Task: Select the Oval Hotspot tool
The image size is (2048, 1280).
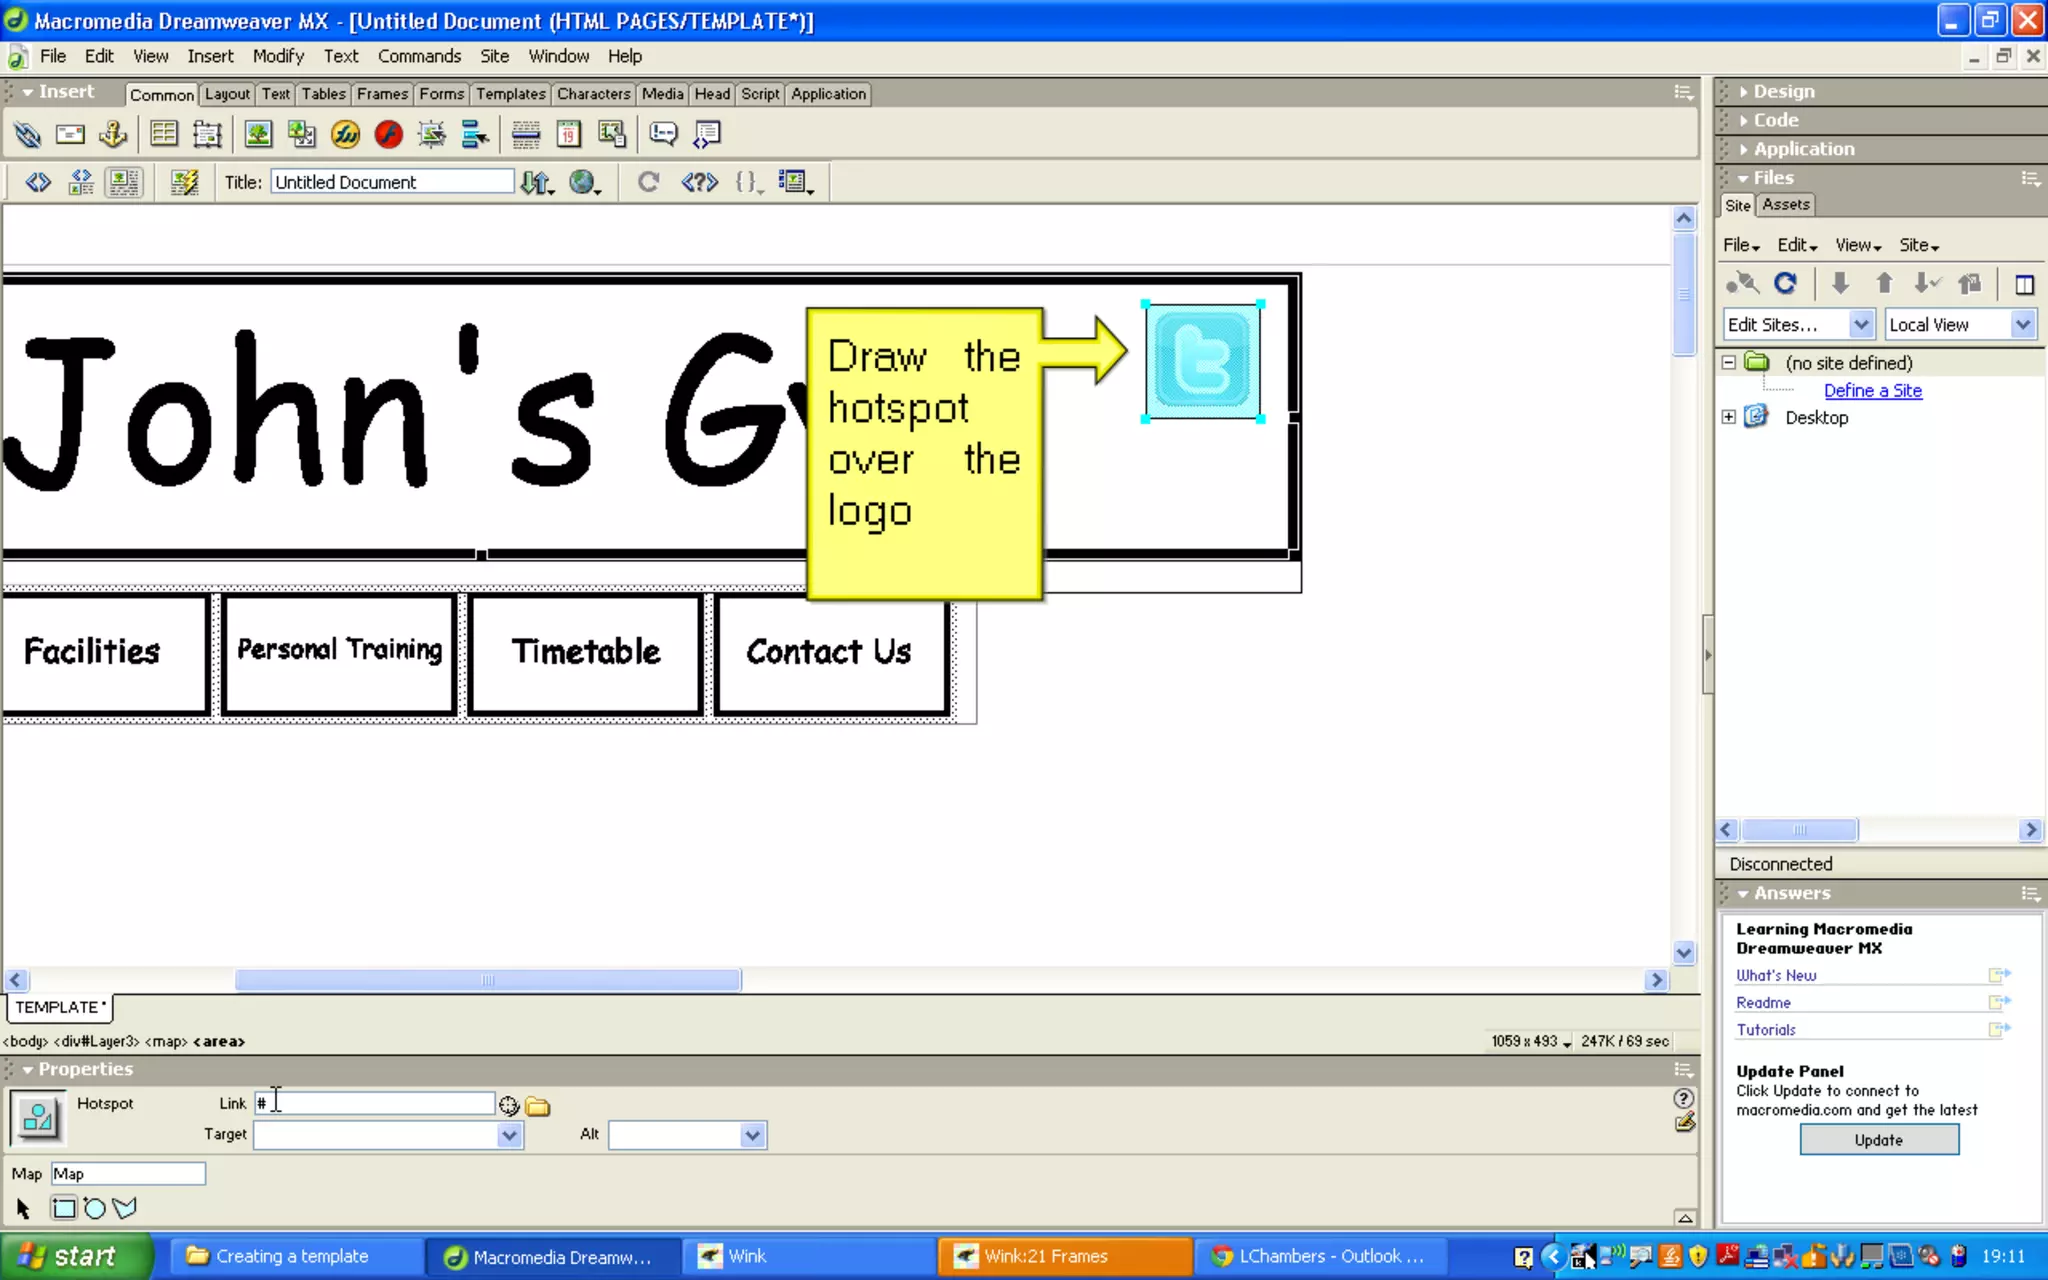Action: click(95, 1208)
